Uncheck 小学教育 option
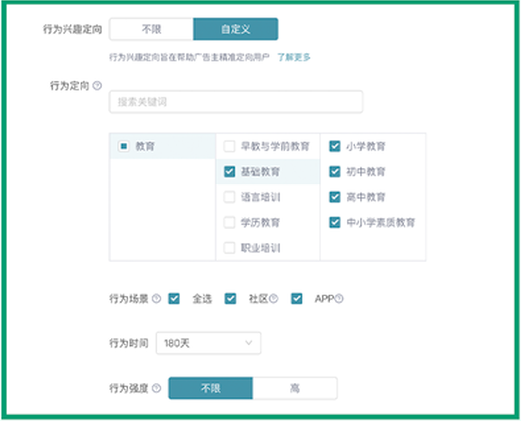The image size is (521, 421). click(335, 146)
